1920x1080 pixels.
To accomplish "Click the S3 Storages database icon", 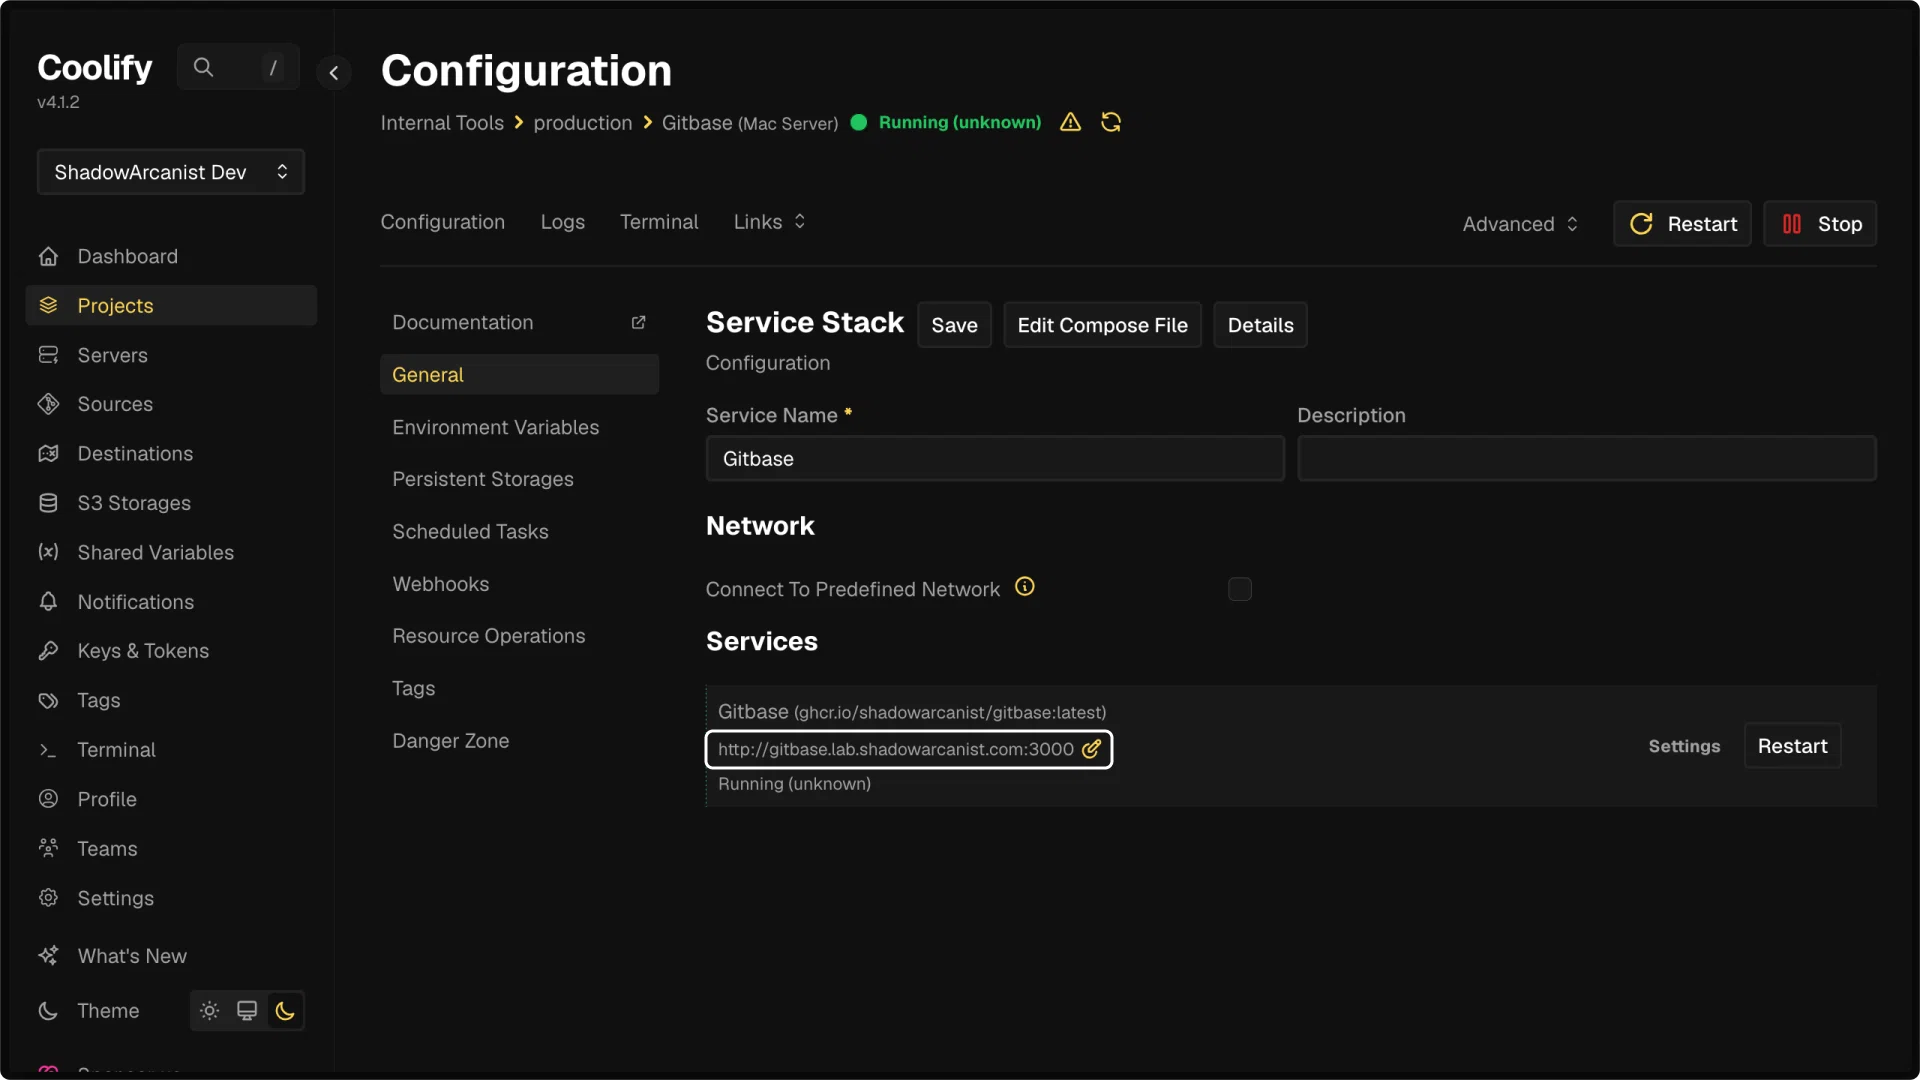I will pyautogui.click(x=48, y=503).
